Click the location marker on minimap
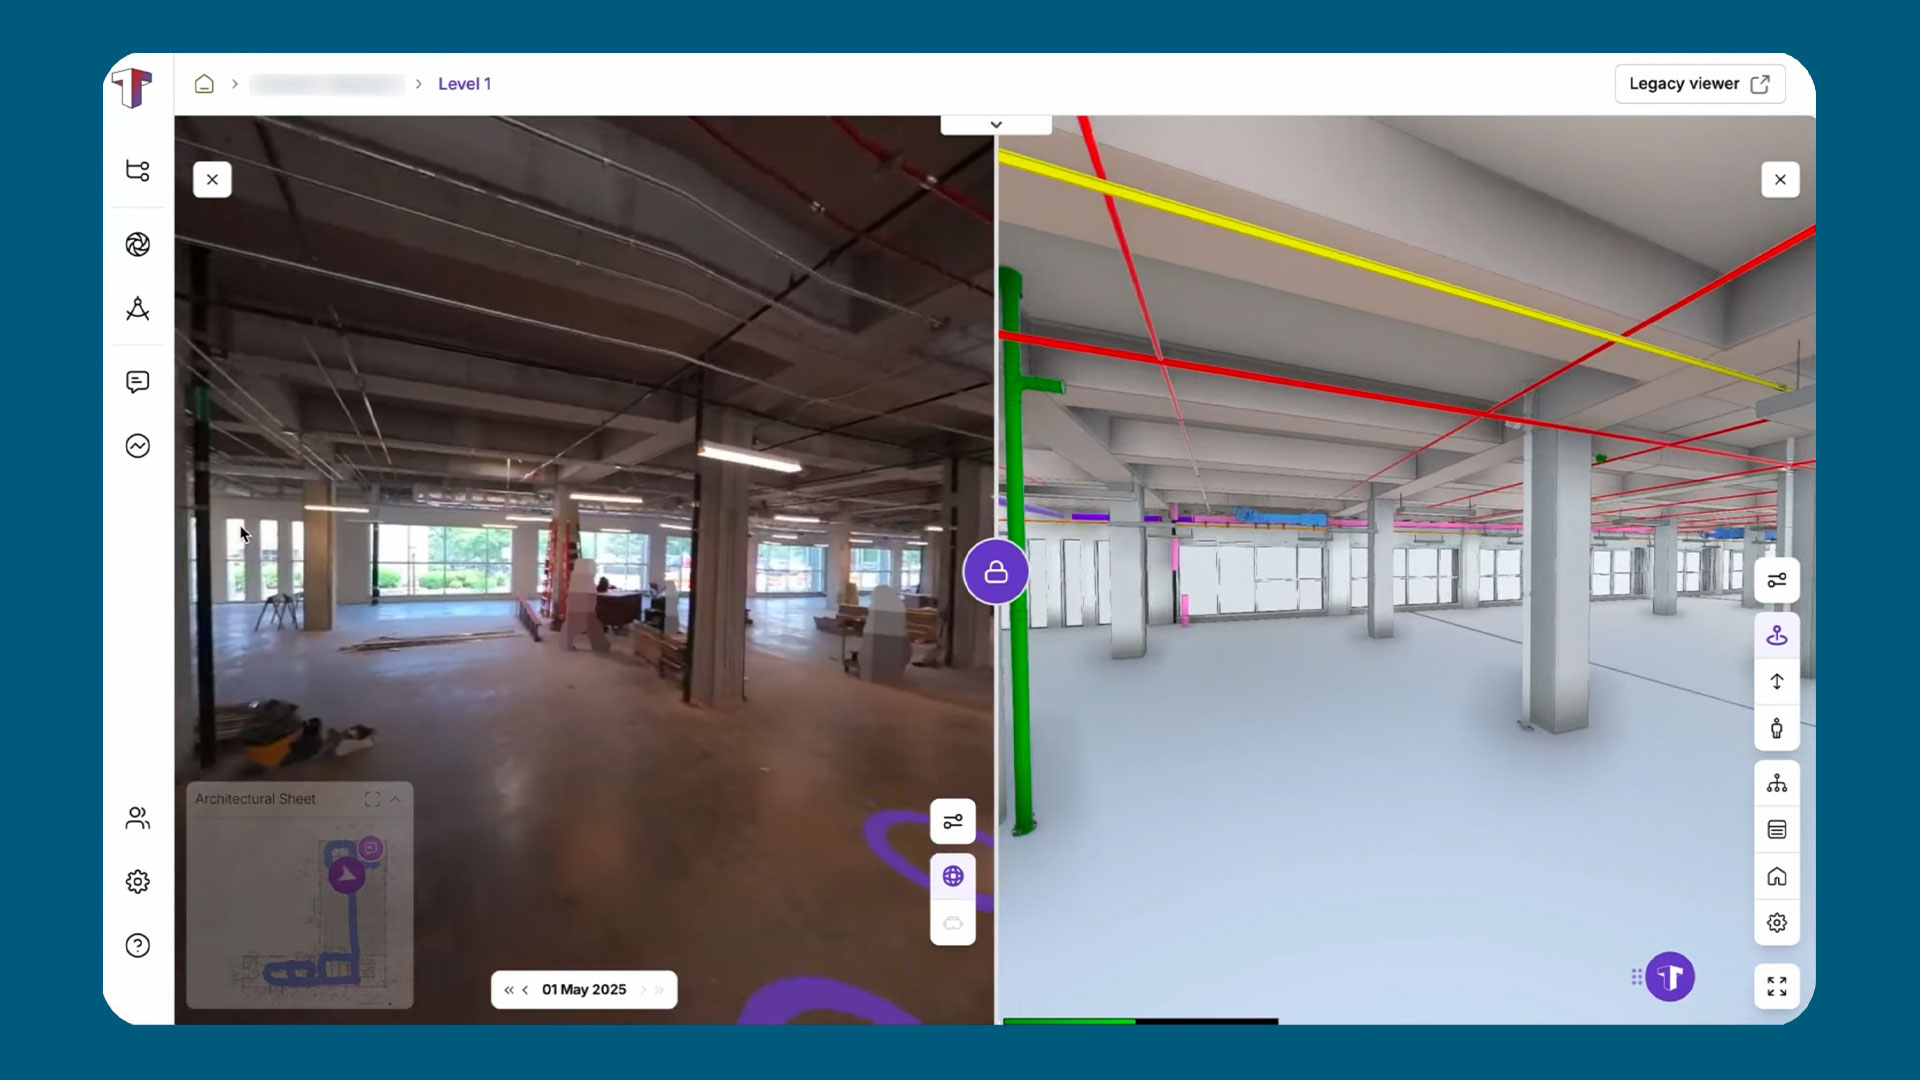The image size is (1920, 1080). (x=346, y=875)
